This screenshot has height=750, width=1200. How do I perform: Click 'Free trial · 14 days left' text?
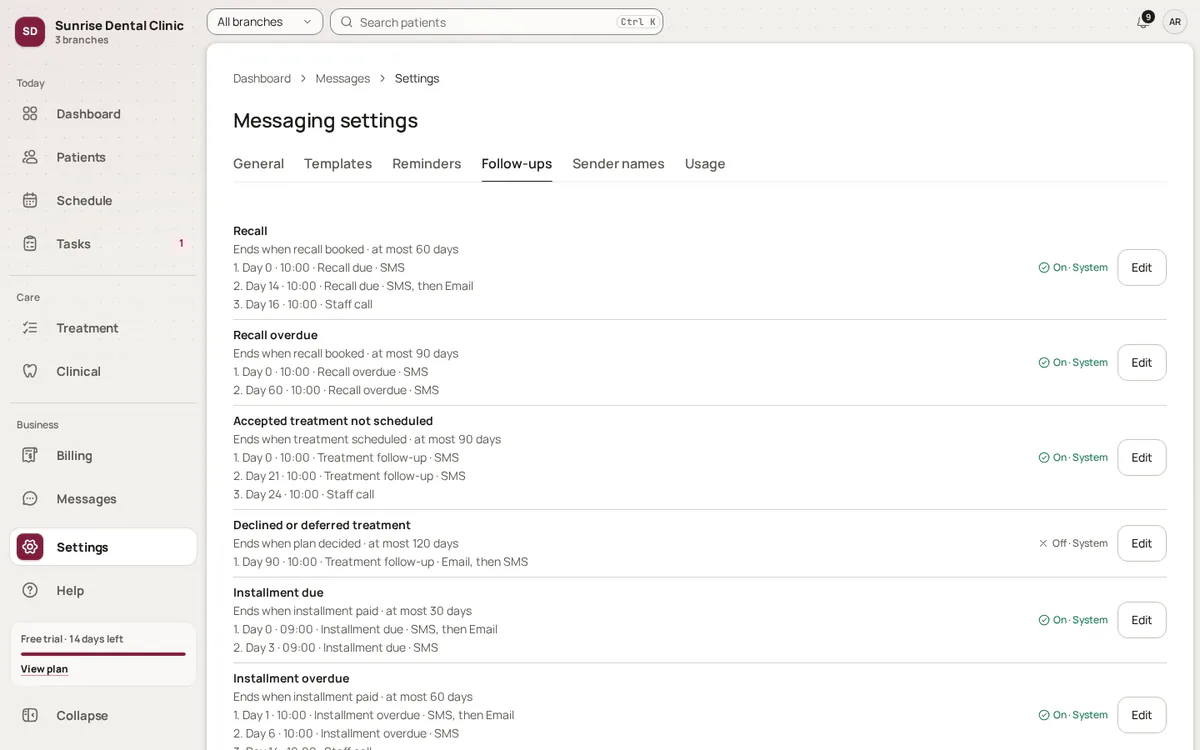coord(72,639)
